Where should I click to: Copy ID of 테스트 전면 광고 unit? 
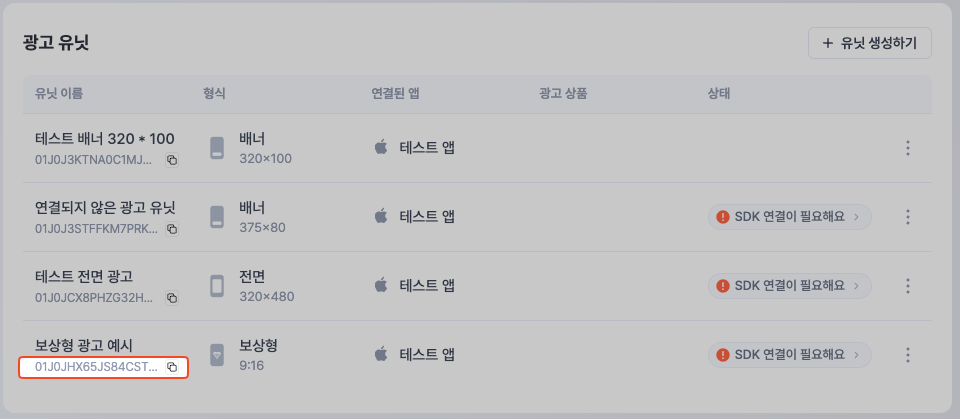172,298
